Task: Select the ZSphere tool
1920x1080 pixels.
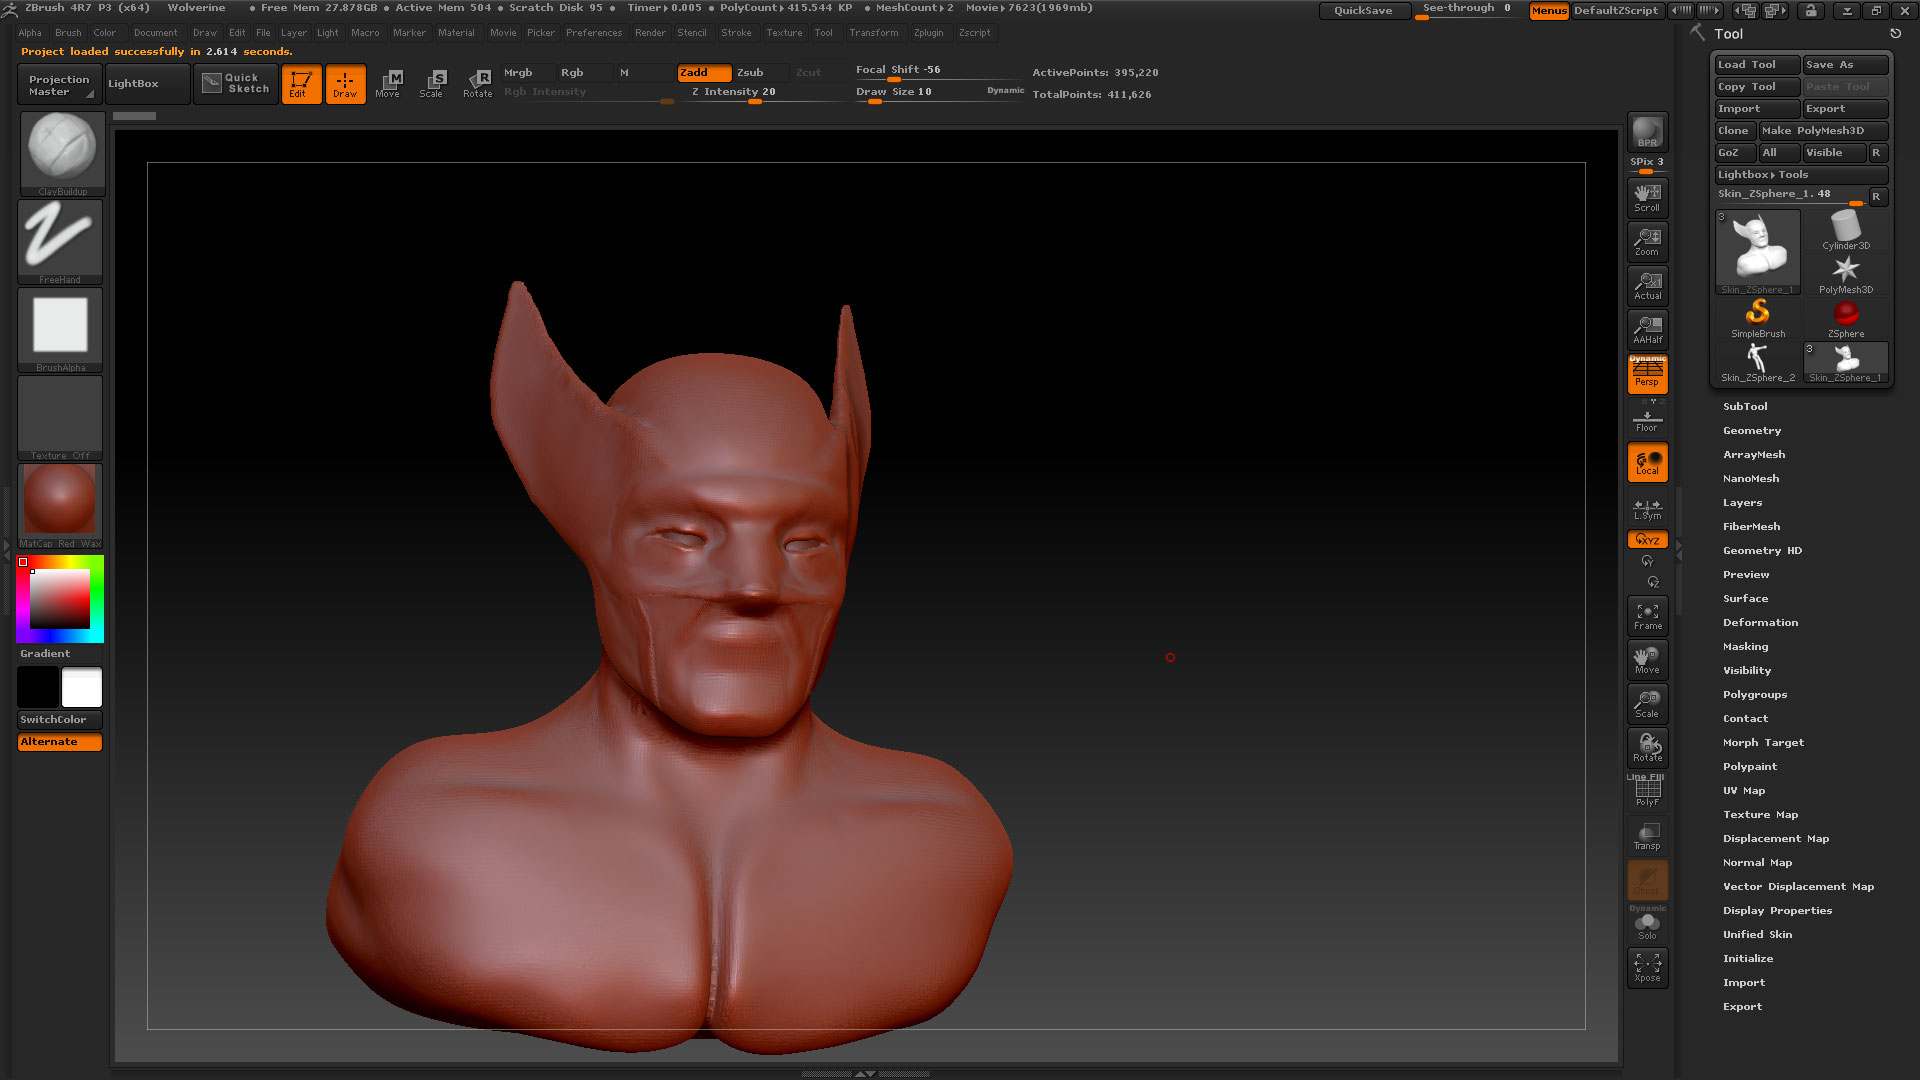Action: point(1846,319)
